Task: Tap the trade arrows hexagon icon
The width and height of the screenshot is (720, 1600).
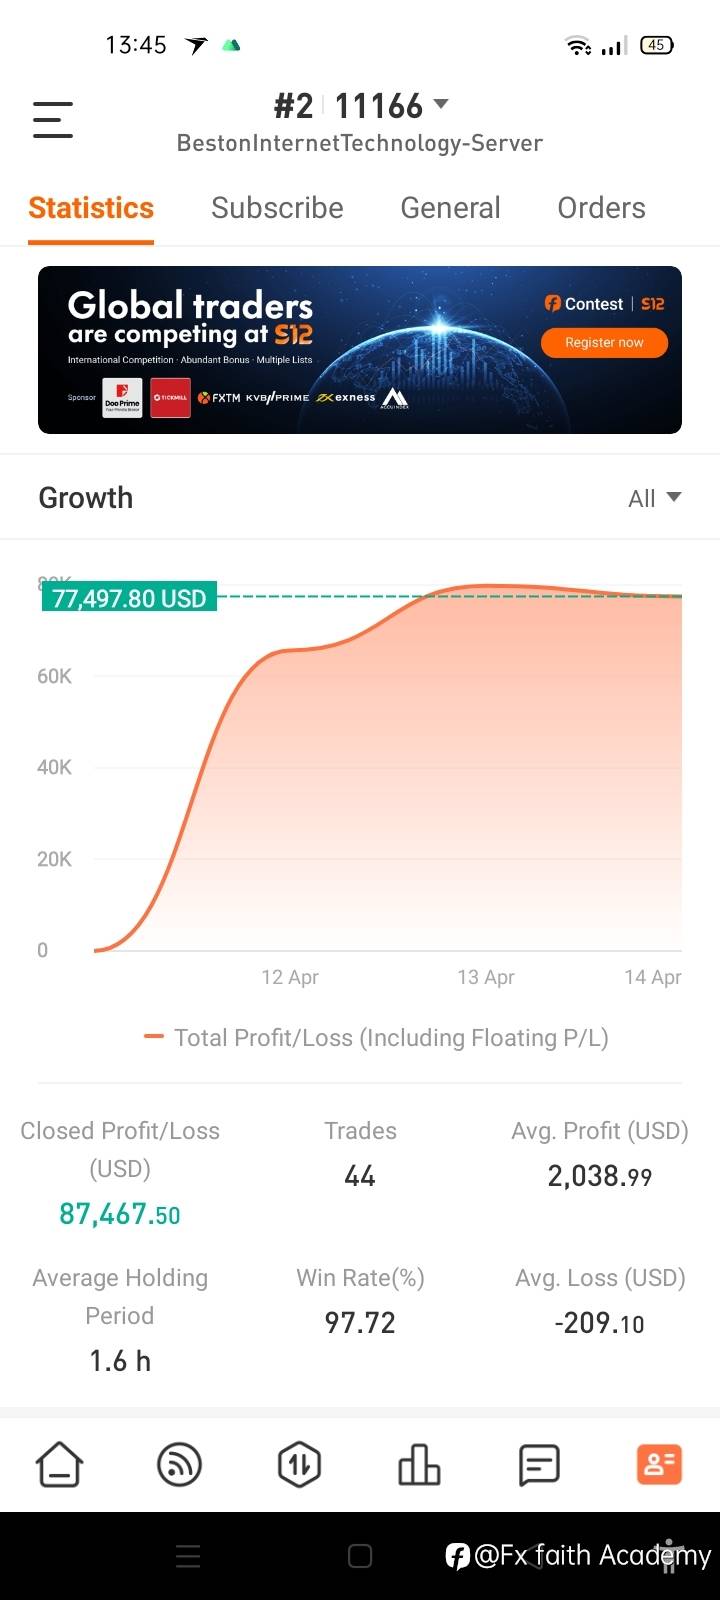Action: tap(299, 1465)
